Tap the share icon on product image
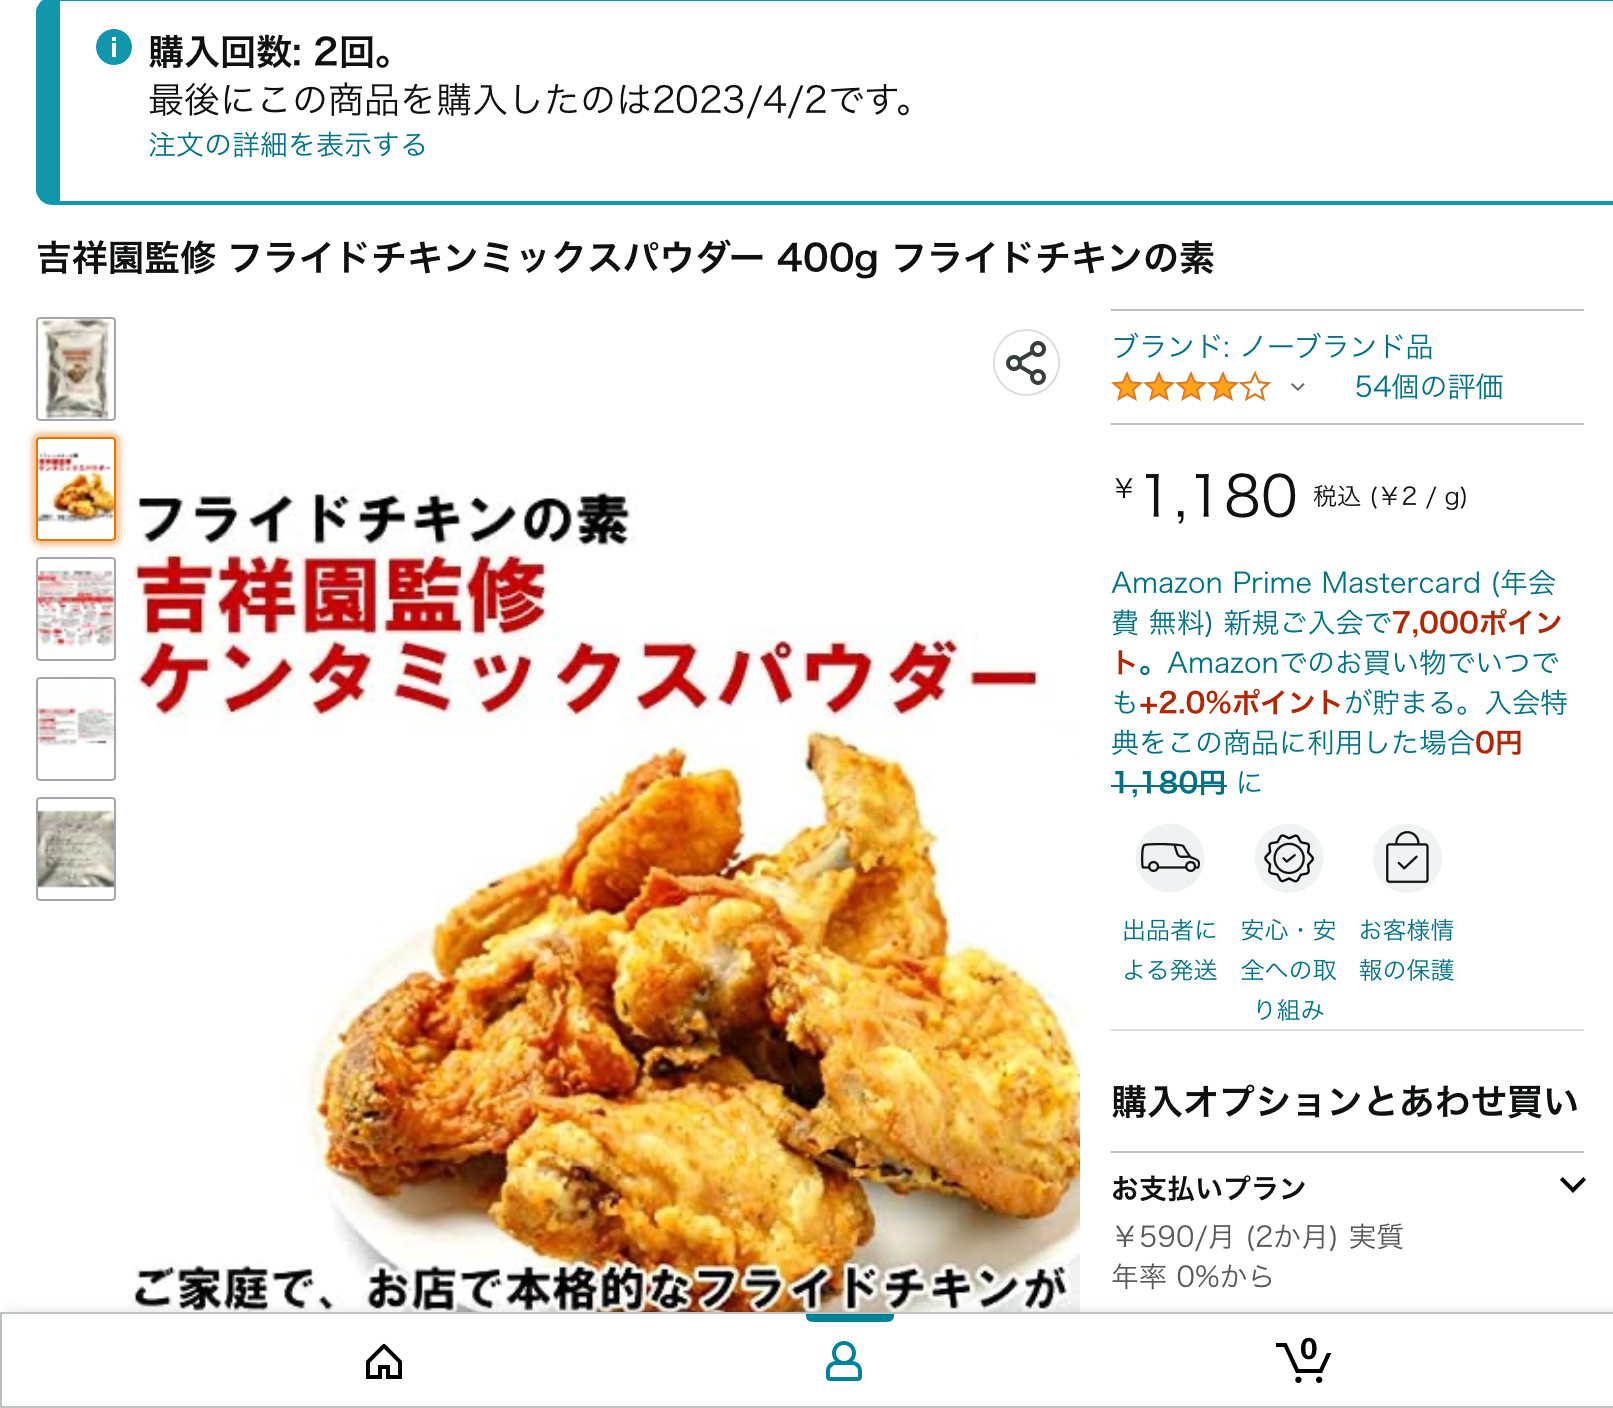Viewport: 1613px width, 1408px height. [1026, 362]
